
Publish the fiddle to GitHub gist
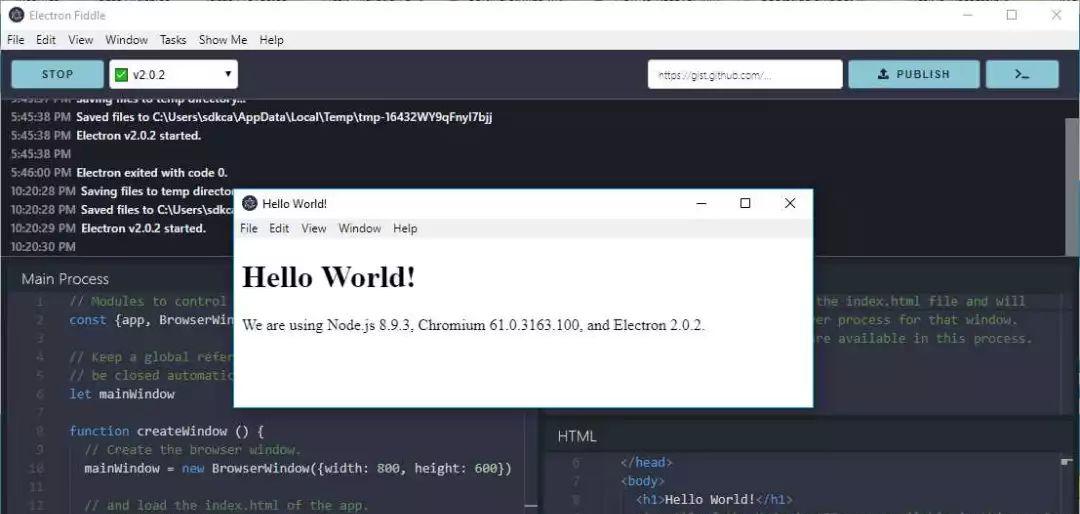point(913,74)
